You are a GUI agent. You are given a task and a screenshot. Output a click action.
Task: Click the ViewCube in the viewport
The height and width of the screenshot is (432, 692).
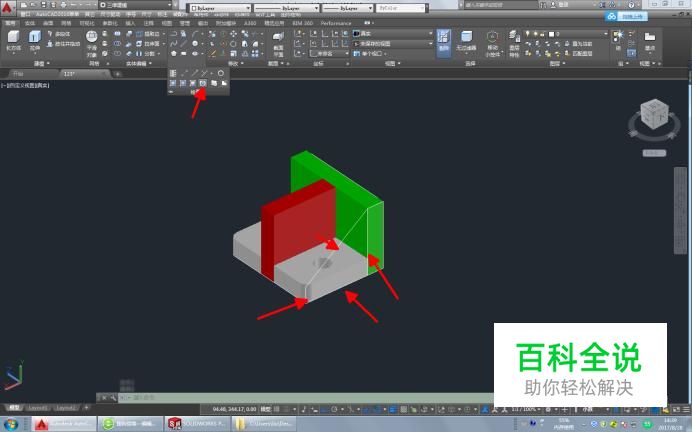point(654,115)
